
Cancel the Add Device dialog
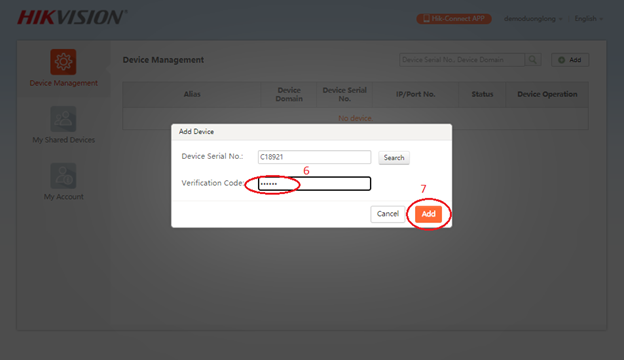tap(388, 214)
